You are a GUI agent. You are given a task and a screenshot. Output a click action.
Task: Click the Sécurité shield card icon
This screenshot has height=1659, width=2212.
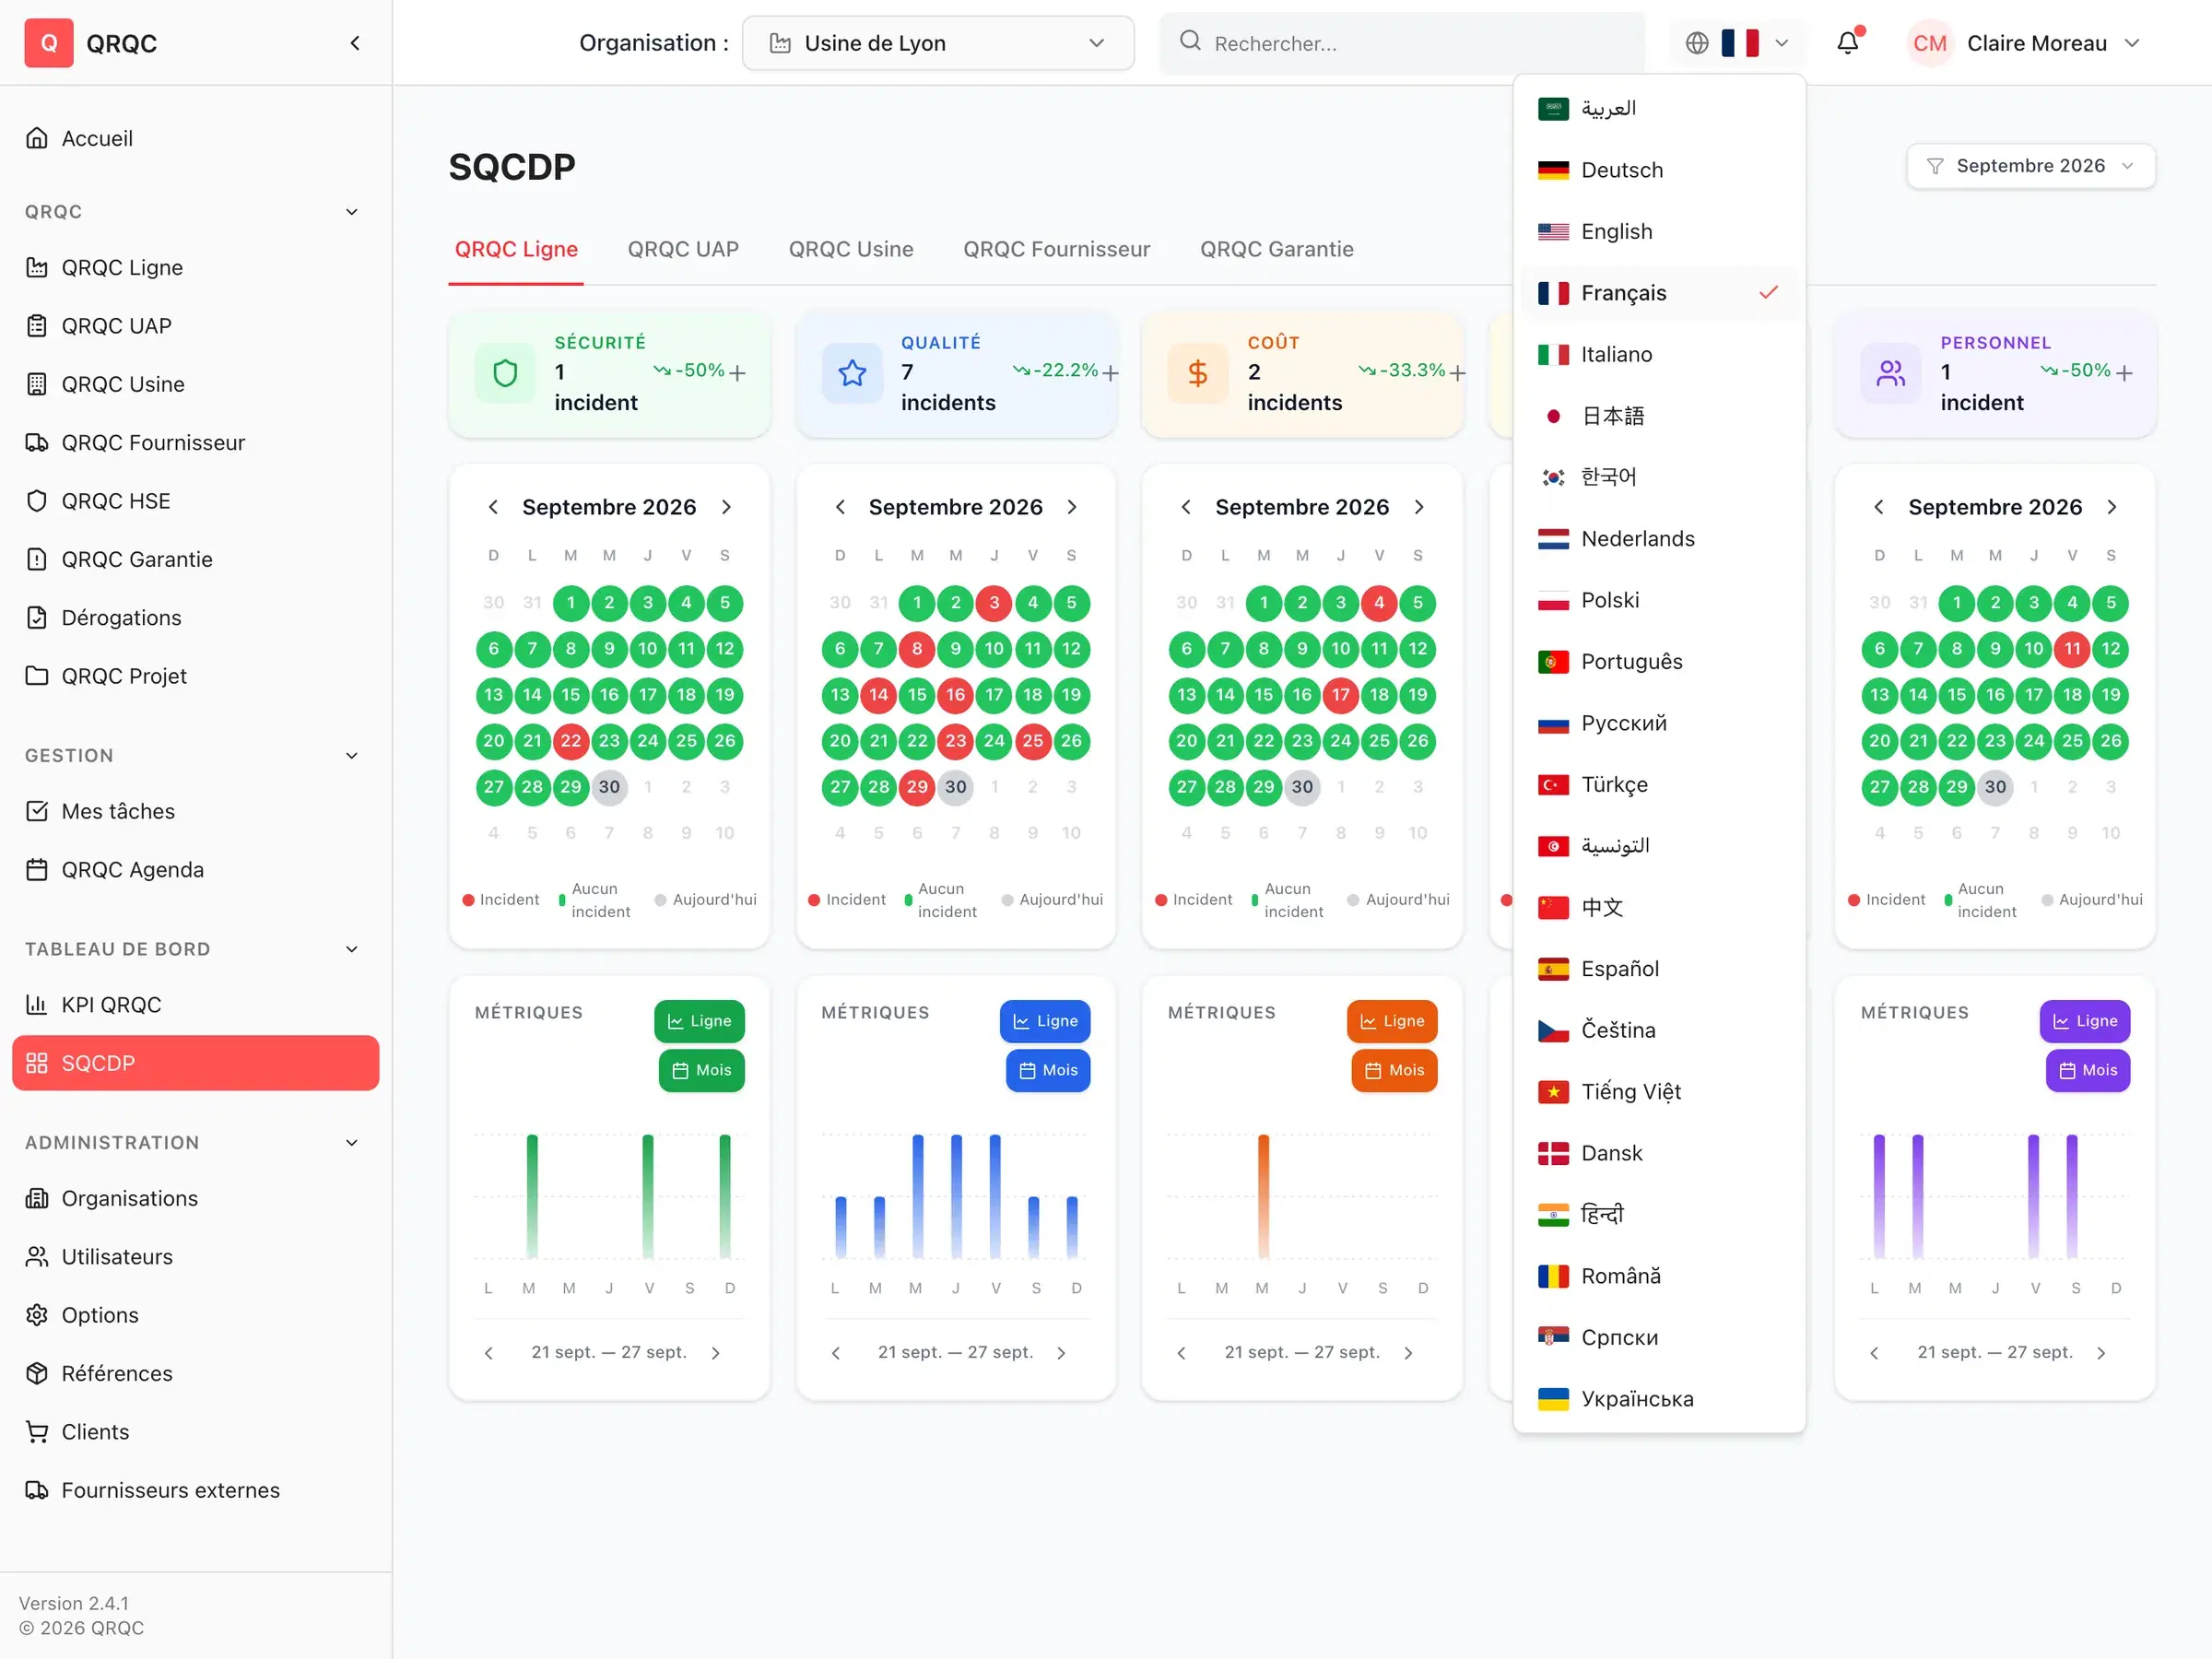point(505,373)
